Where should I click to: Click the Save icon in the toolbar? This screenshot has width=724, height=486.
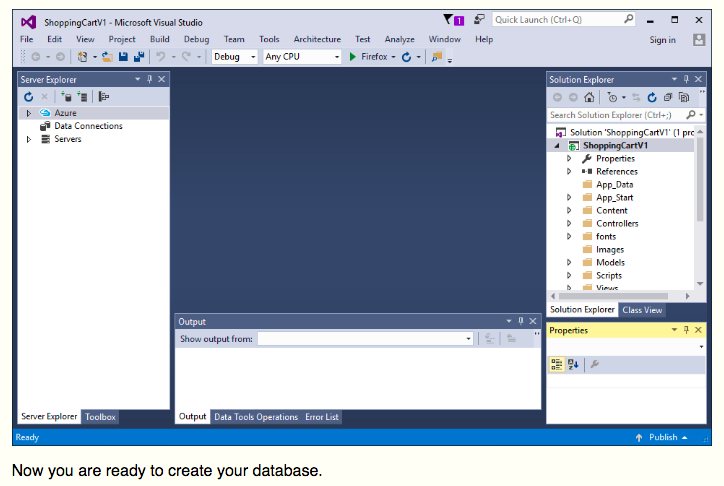coord(123,57)
